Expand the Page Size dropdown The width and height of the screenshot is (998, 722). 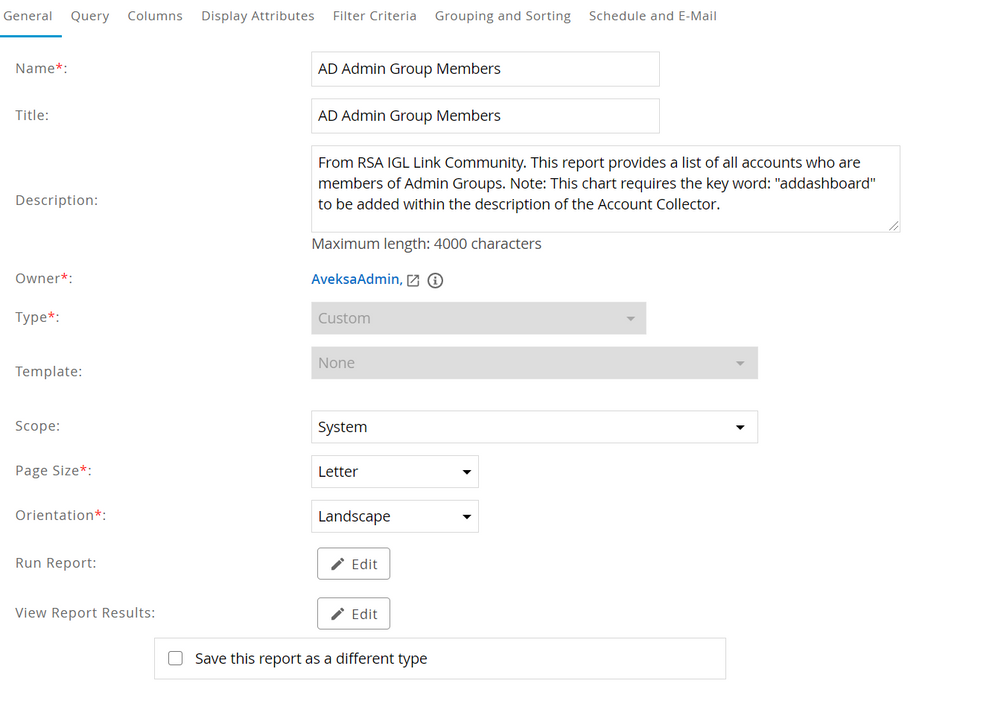pyautogui.click(x=395, y=472)
